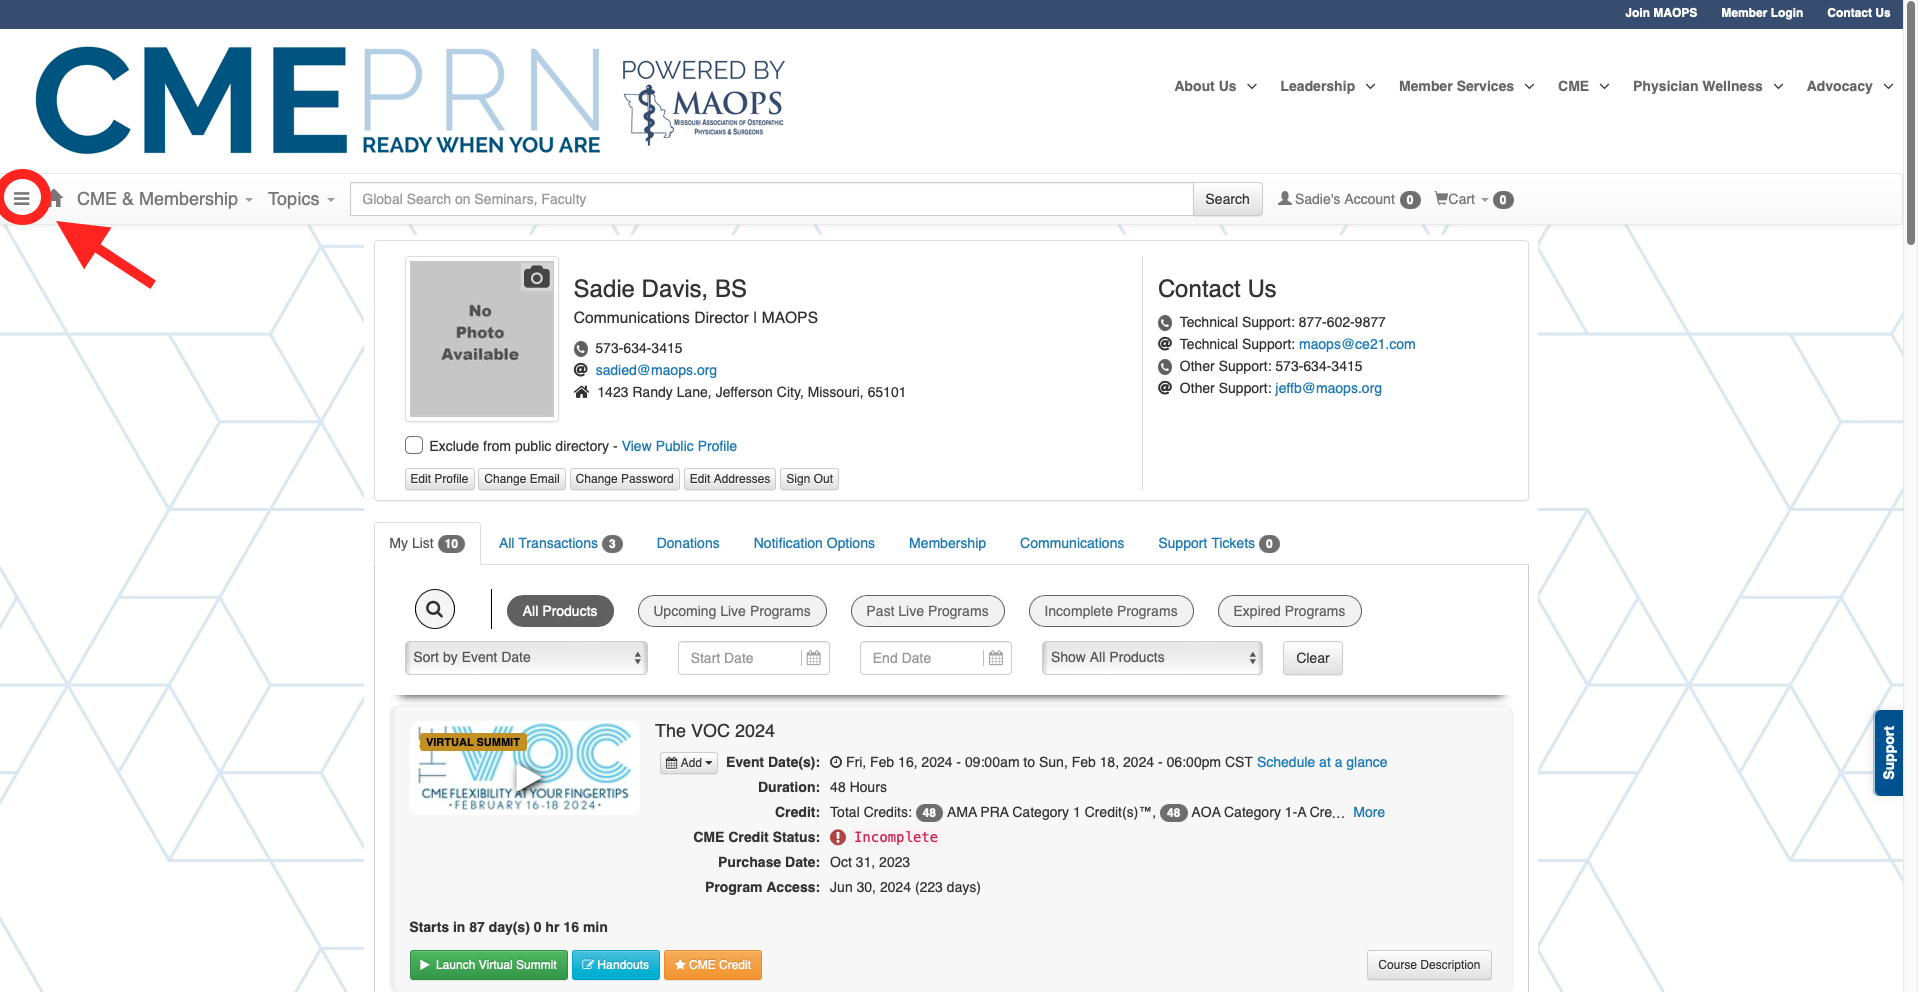Click Change Email button

coord(522,479)
